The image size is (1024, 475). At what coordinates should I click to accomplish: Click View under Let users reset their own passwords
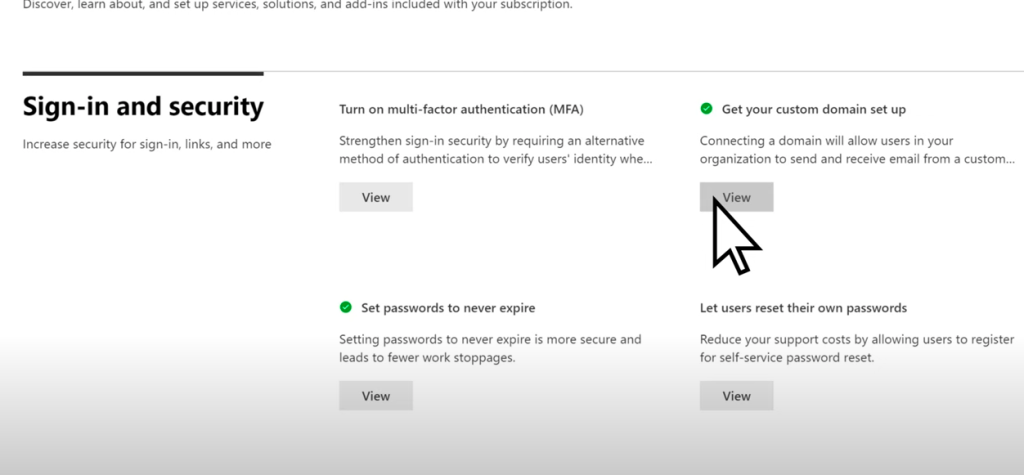(x=737, y=396)
